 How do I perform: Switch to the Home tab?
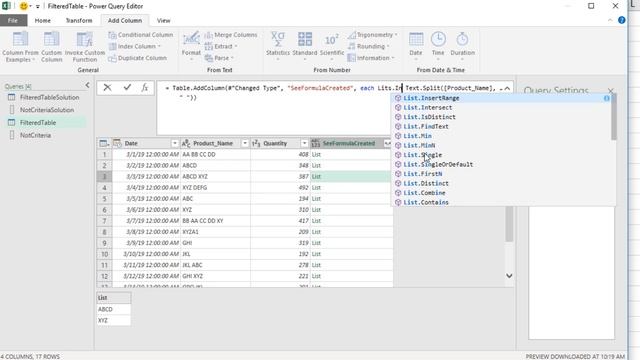(x=42, y=20)
